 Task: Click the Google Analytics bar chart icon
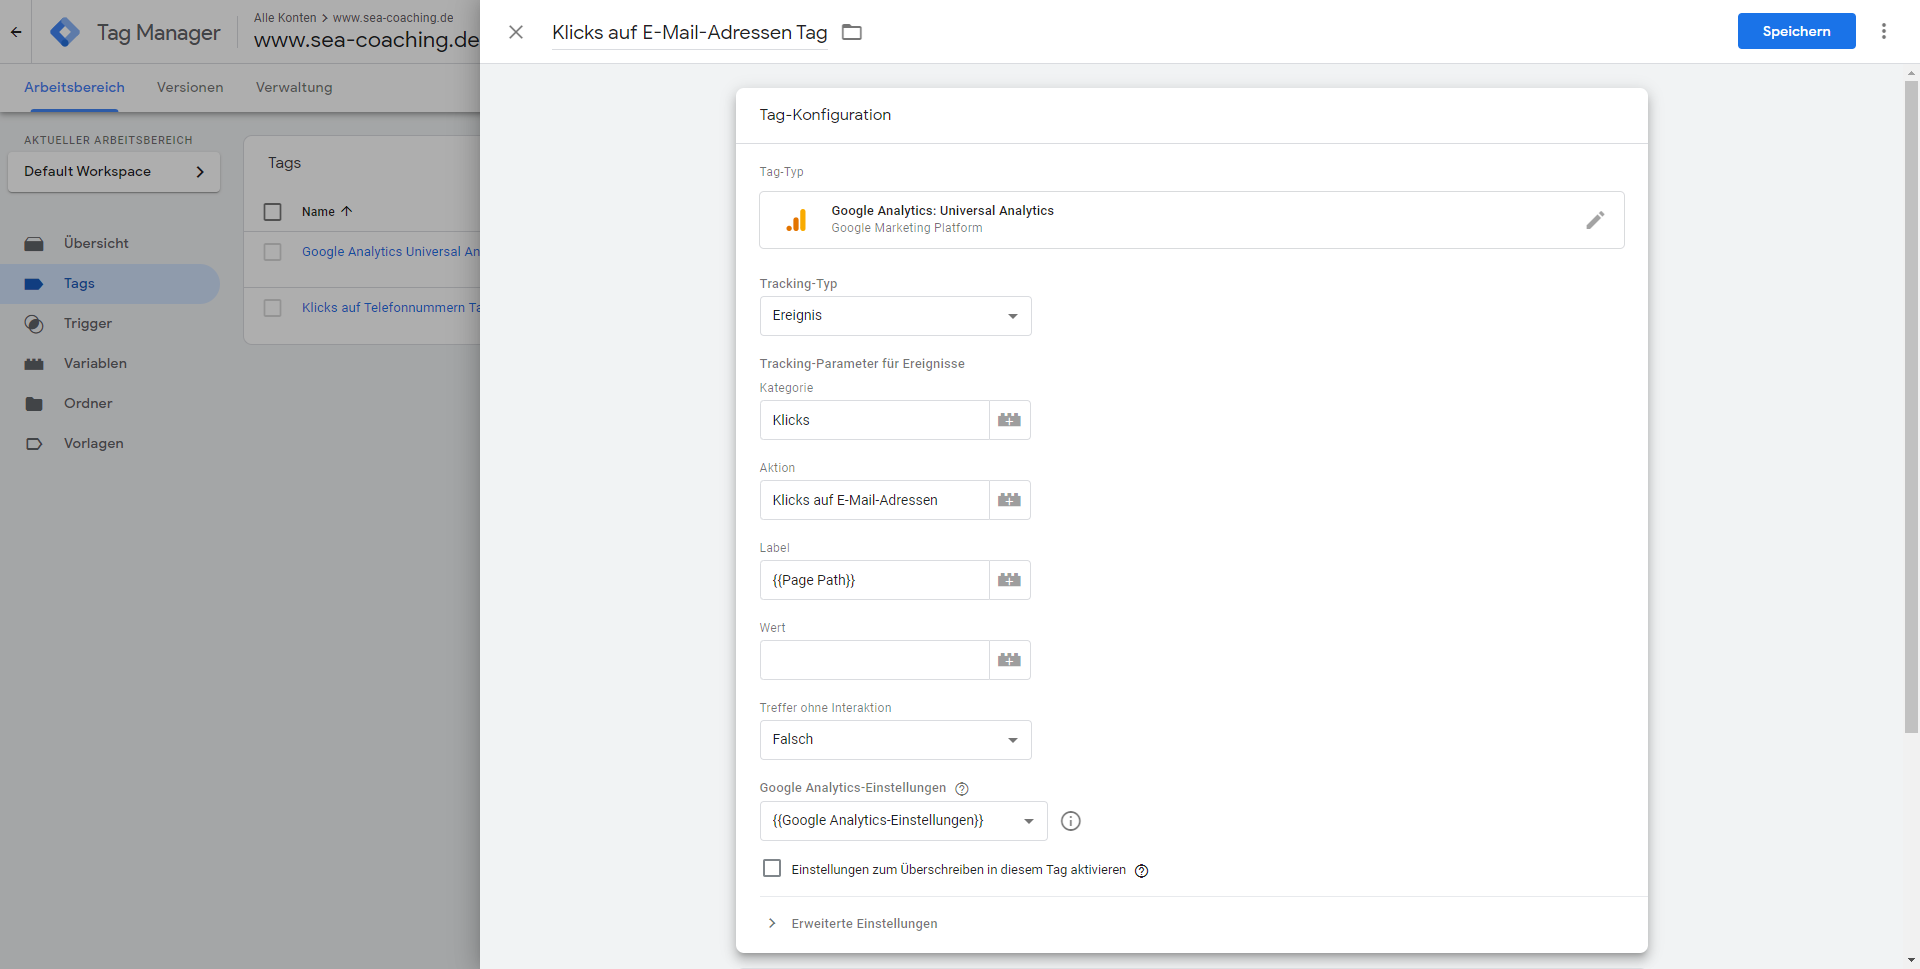pyautogui.click(x=796, y=220)
